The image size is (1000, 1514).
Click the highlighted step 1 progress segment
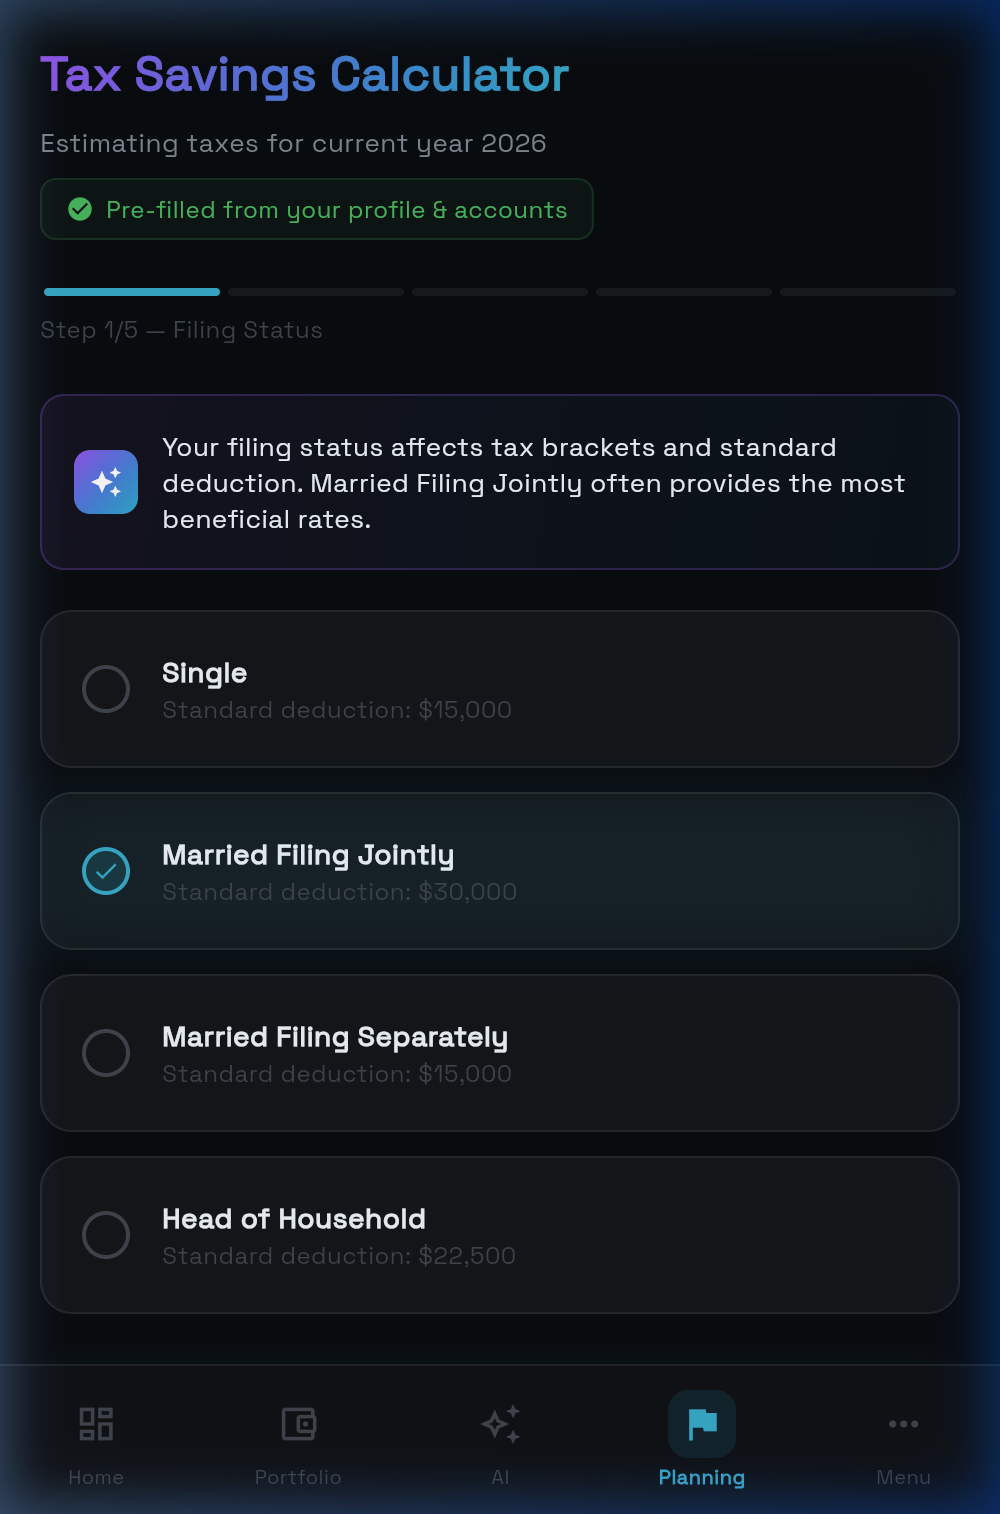tap(131, 292)
